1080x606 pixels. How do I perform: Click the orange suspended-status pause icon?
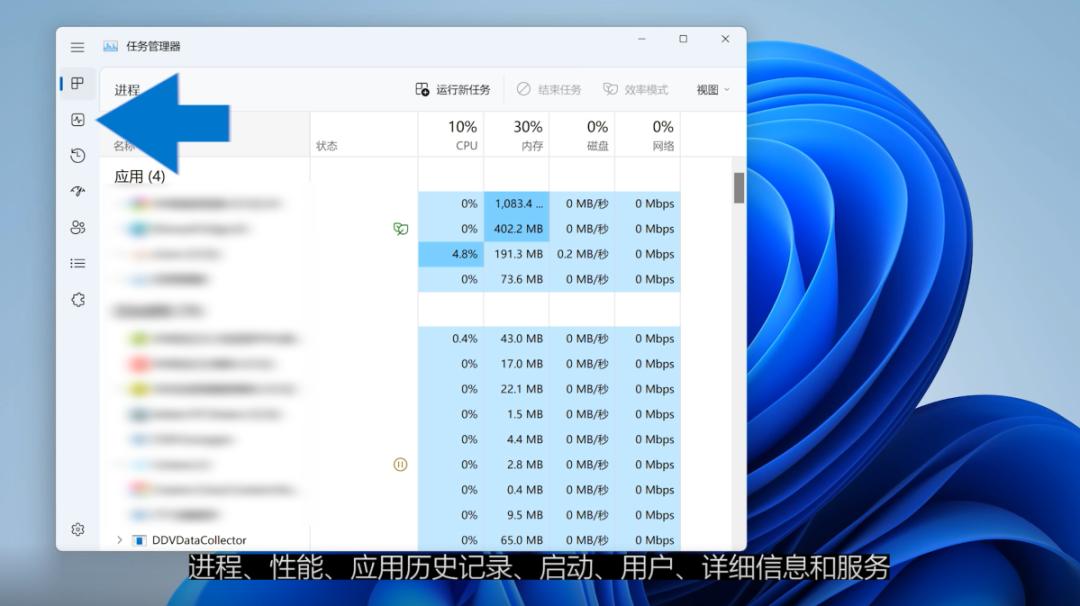point(399,464)
